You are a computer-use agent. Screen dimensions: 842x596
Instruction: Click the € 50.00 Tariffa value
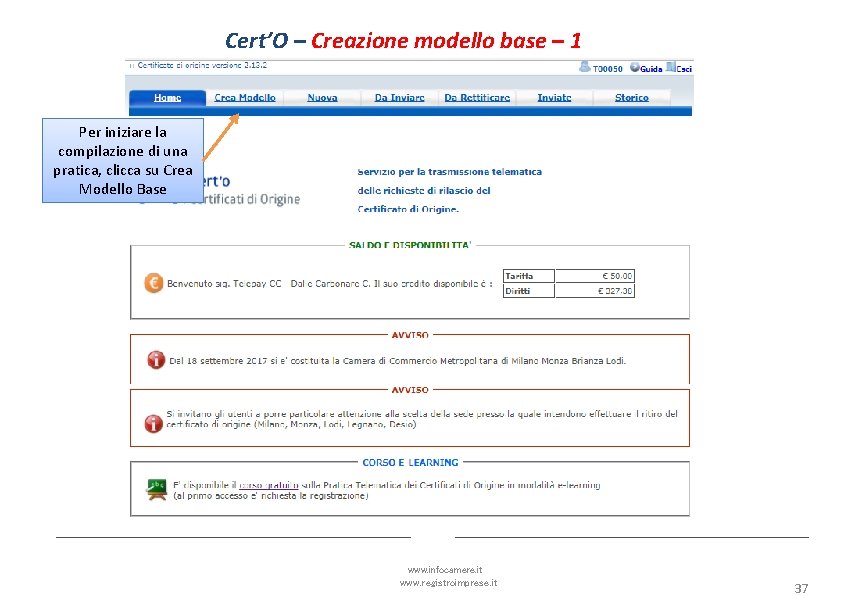pos(595,276)
